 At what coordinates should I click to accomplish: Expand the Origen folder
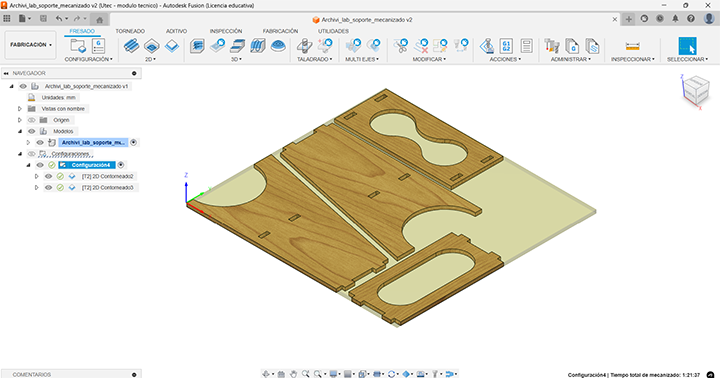click(20, 120)
